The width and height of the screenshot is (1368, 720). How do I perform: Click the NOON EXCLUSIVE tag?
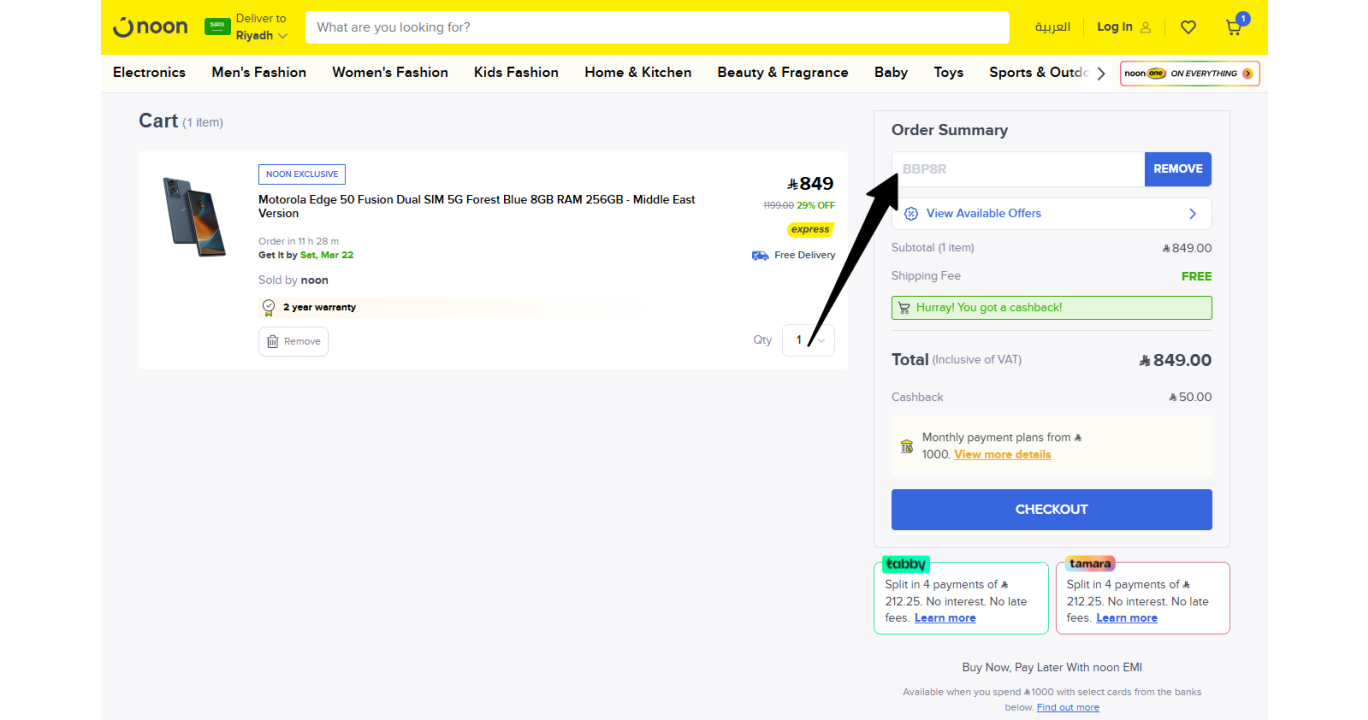[x=302, y=174]
